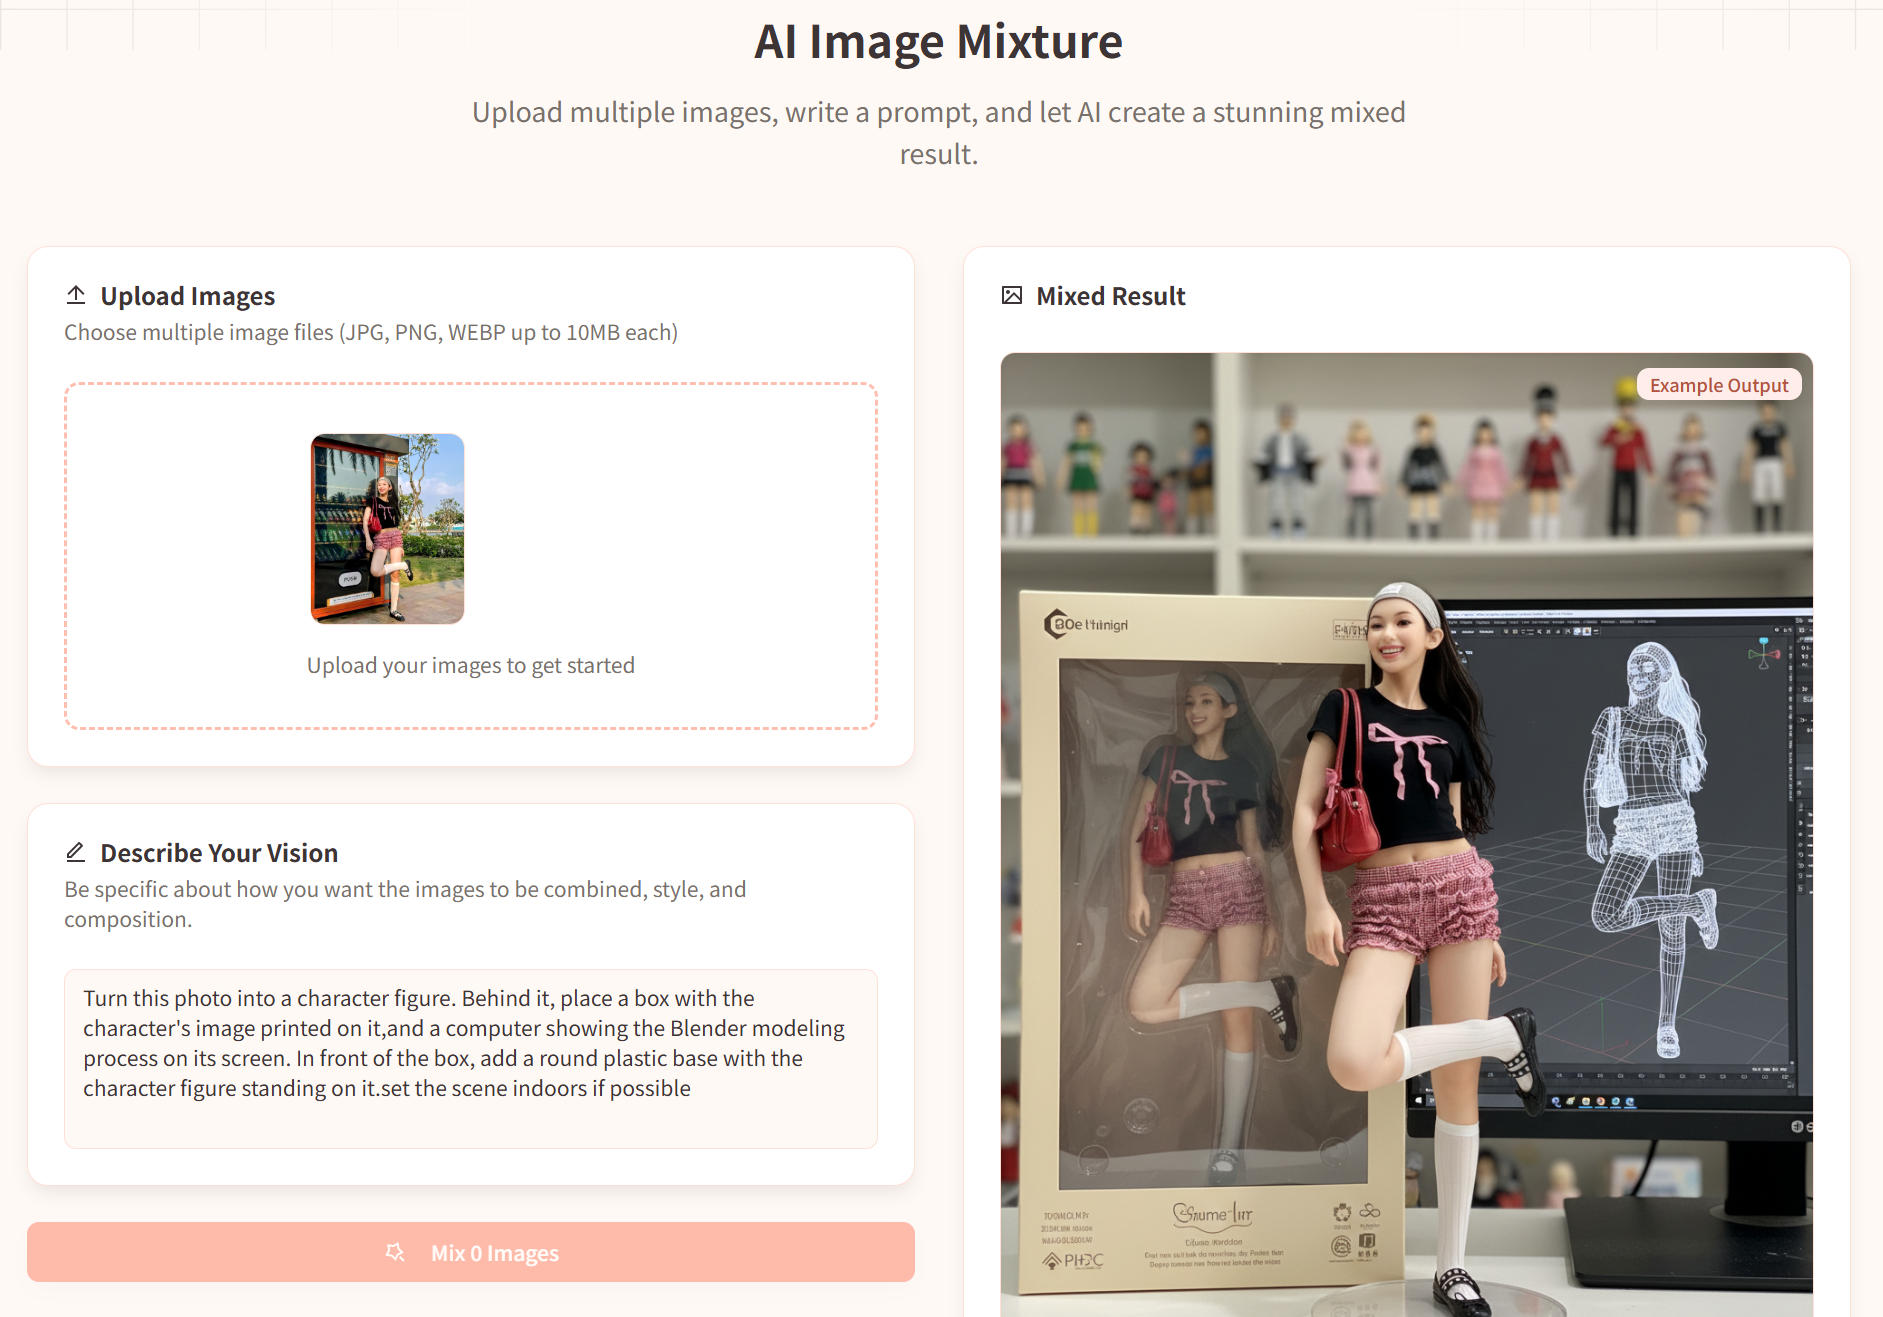This screenshot has height=1317, width=1883.
Task: Click the Mixed Result heading
Action: 1110,296
